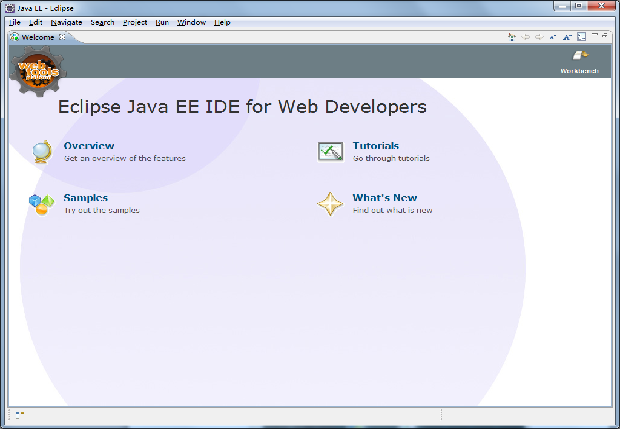Open the Navigate menu

(x=67, y=23)
